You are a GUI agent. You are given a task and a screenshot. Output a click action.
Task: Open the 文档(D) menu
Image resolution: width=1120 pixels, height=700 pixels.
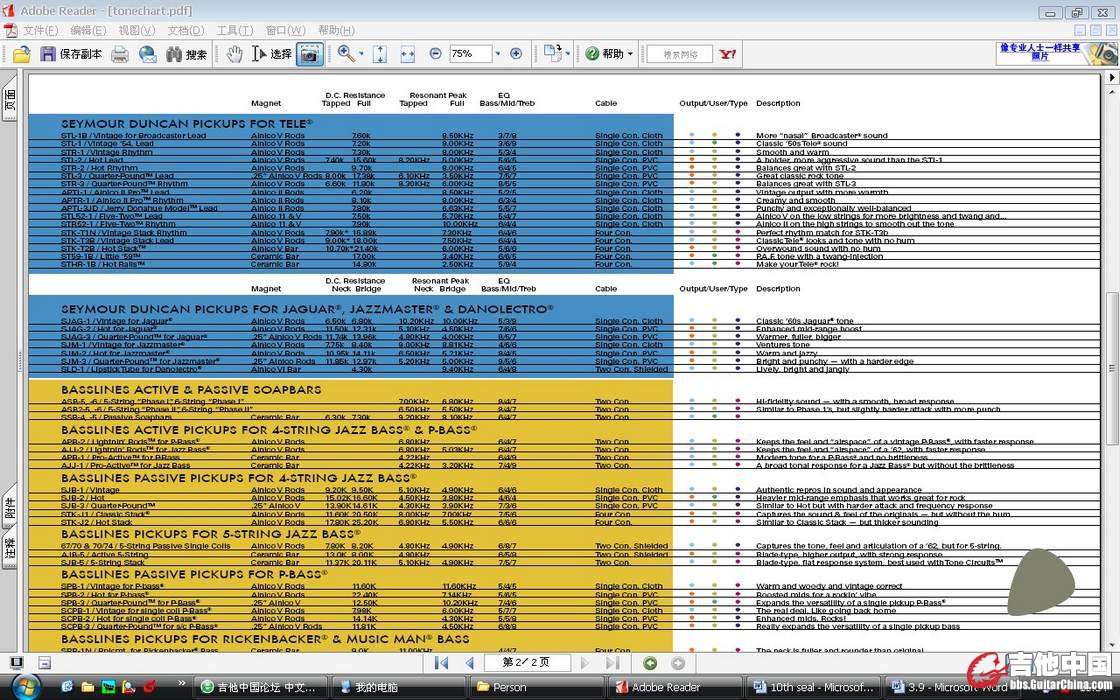click(186, 31)
